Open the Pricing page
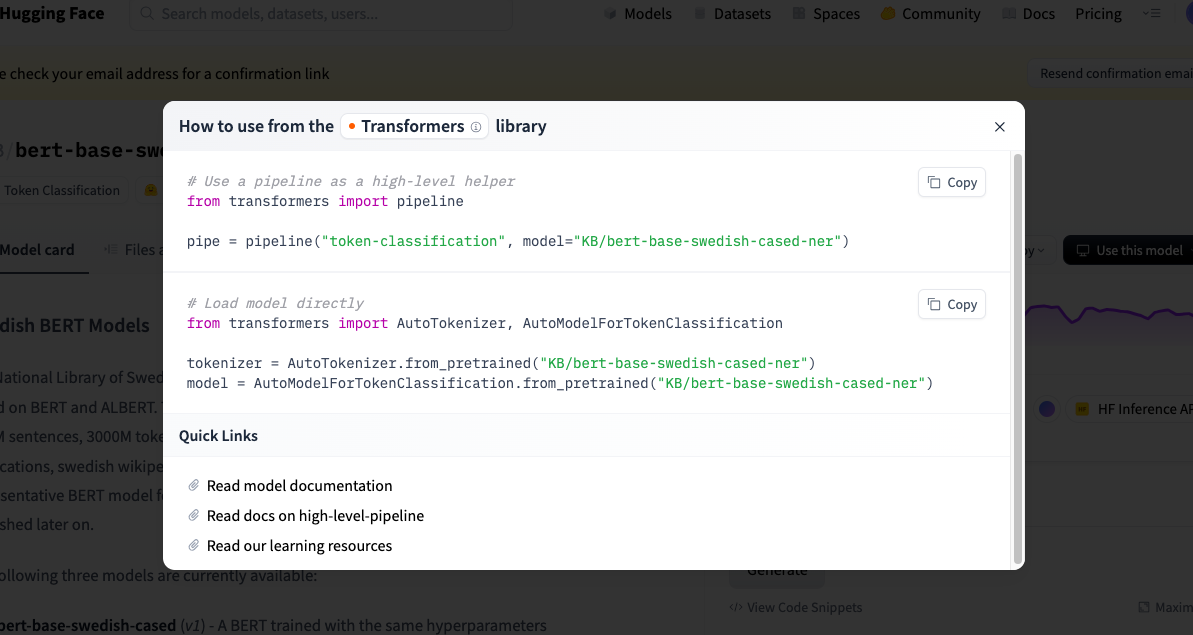This screenshot has width=1193, height=635. (x=1098, y=14)
